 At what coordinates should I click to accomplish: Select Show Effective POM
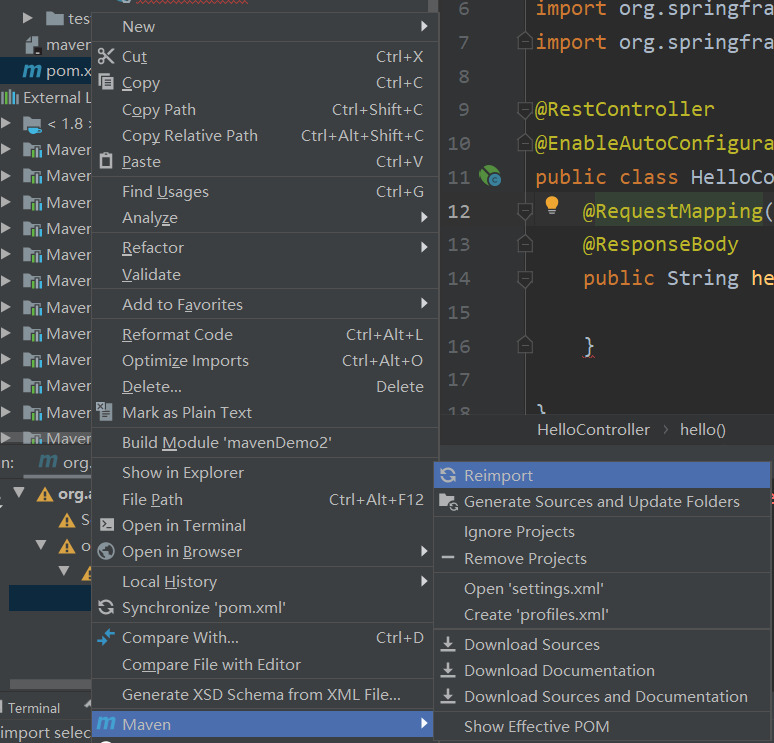536,727
